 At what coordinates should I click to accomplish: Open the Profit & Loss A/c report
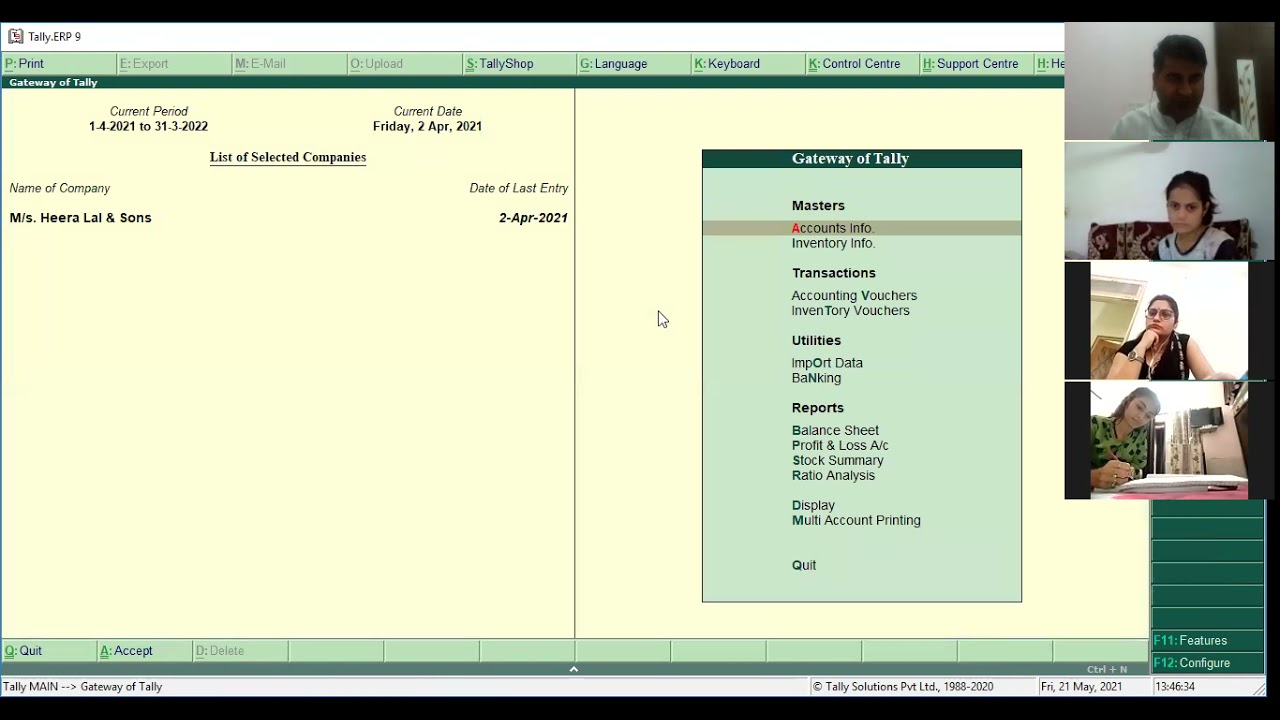pos(840,446)
